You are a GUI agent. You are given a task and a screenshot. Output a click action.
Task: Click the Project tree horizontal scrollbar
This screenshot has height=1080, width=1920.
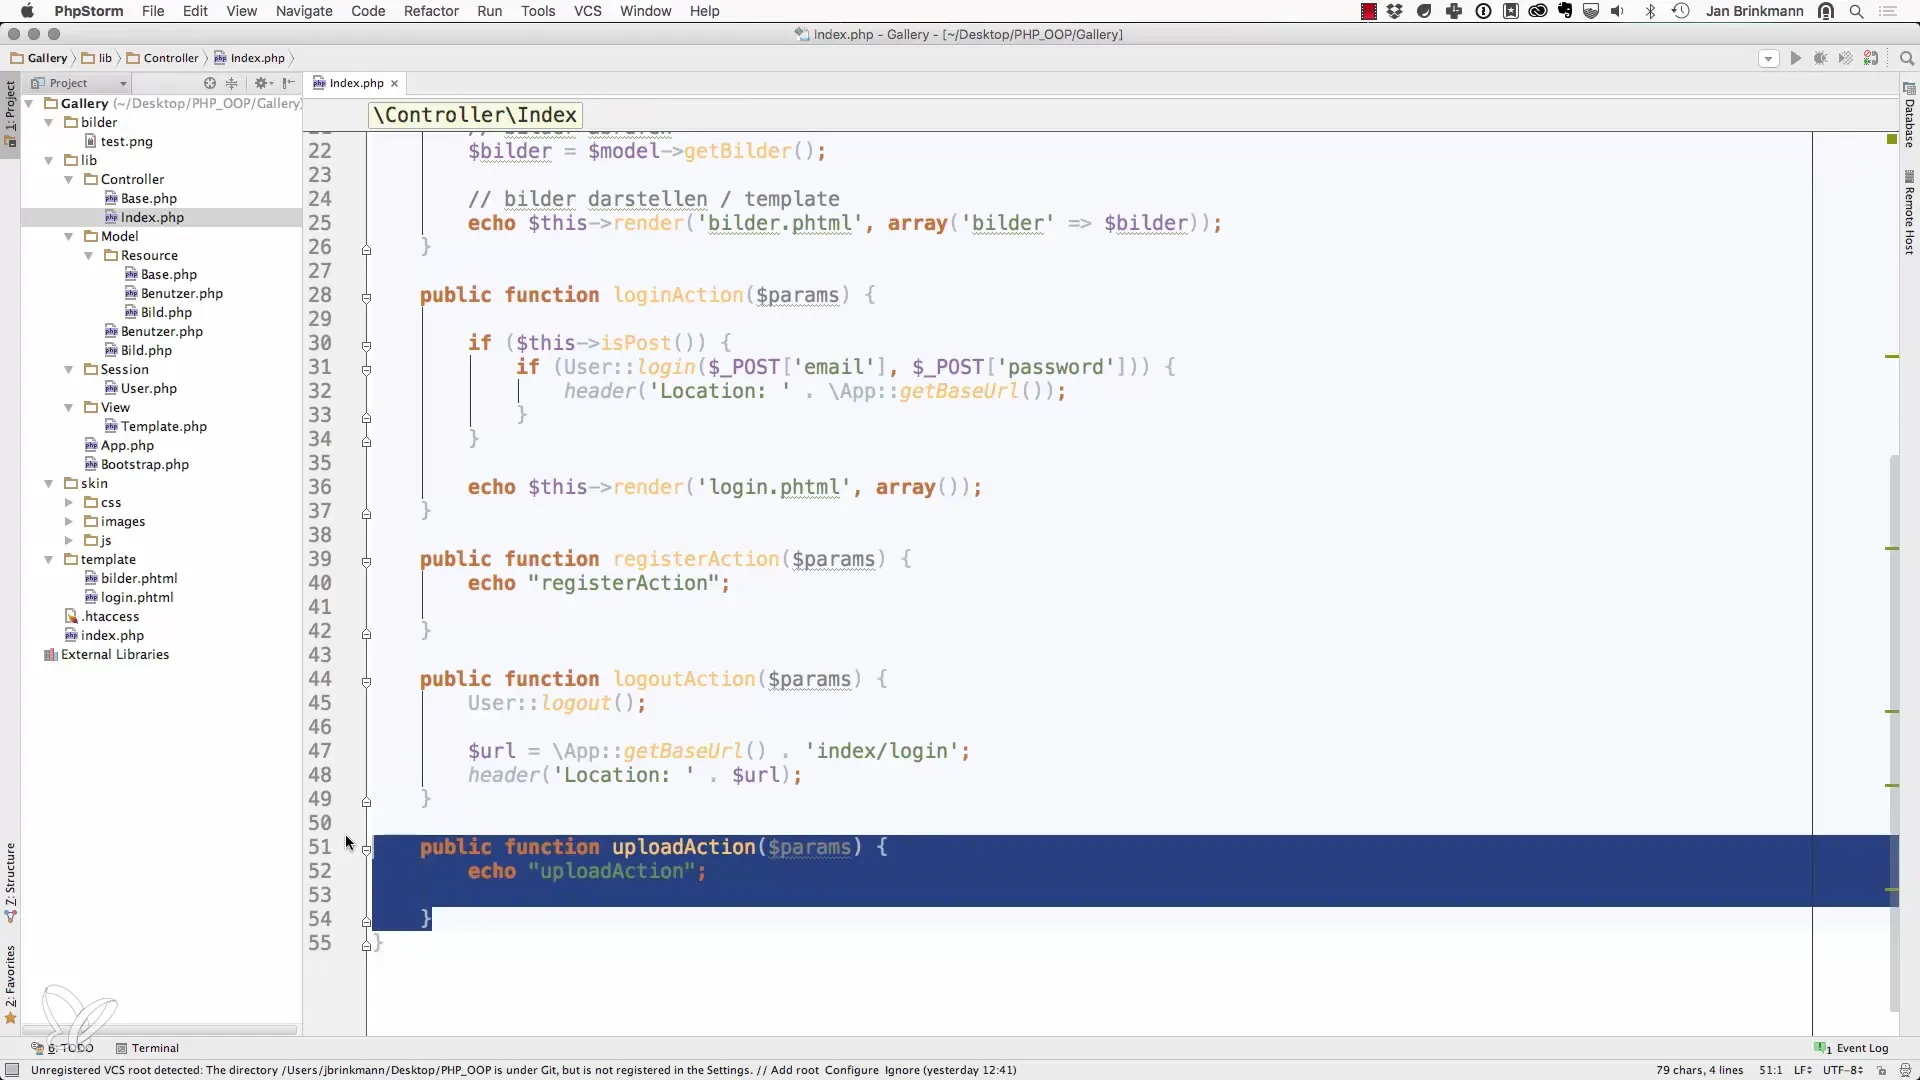pyautogui.click(x=160, y=1029)
